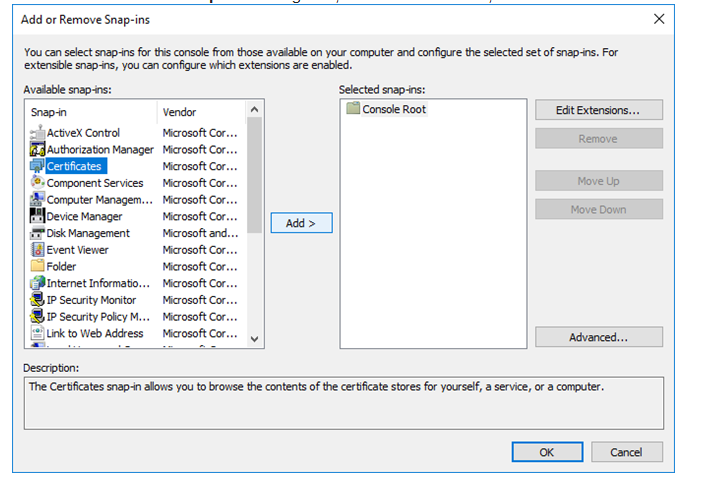The image size is (715, 482).
Task: Click the Device Manager icon
Action: point(38,217)
